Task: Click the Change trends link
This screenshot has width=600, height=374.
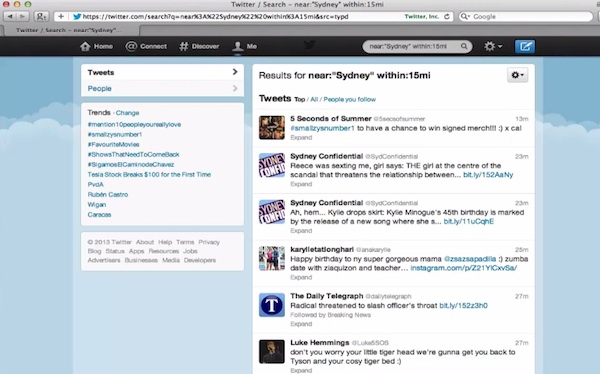Action: coord(127,113)
